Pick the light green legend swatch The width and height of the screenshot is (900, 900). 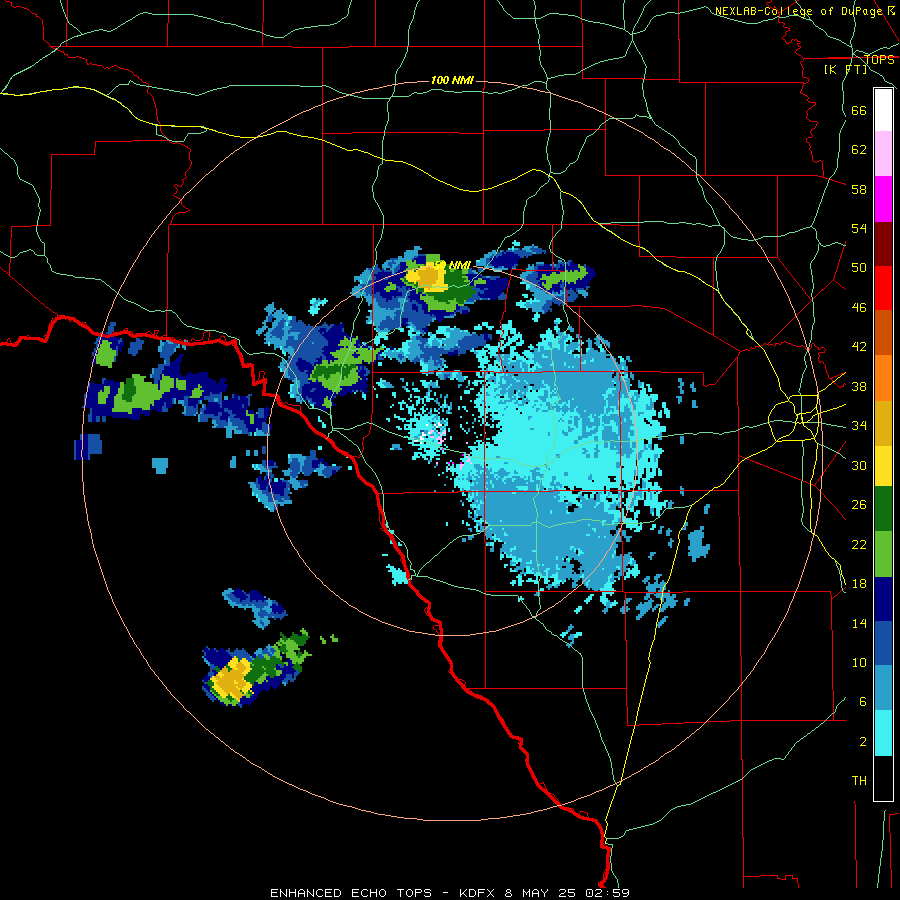[883, 554]
